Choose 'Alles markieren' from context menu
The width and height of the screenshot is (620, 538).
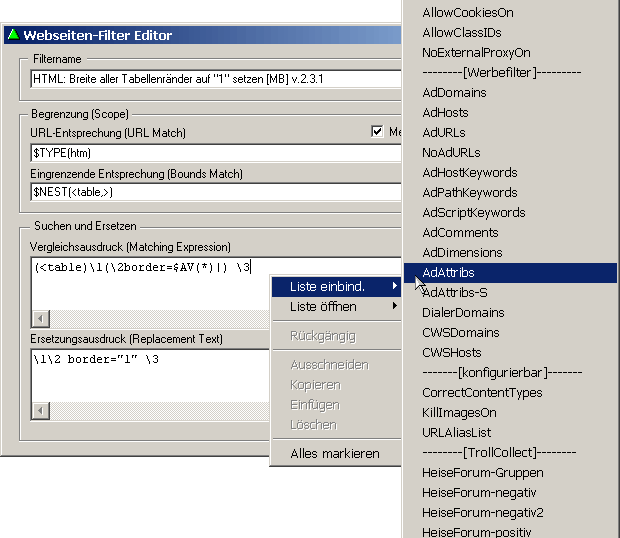click(334, 453)
